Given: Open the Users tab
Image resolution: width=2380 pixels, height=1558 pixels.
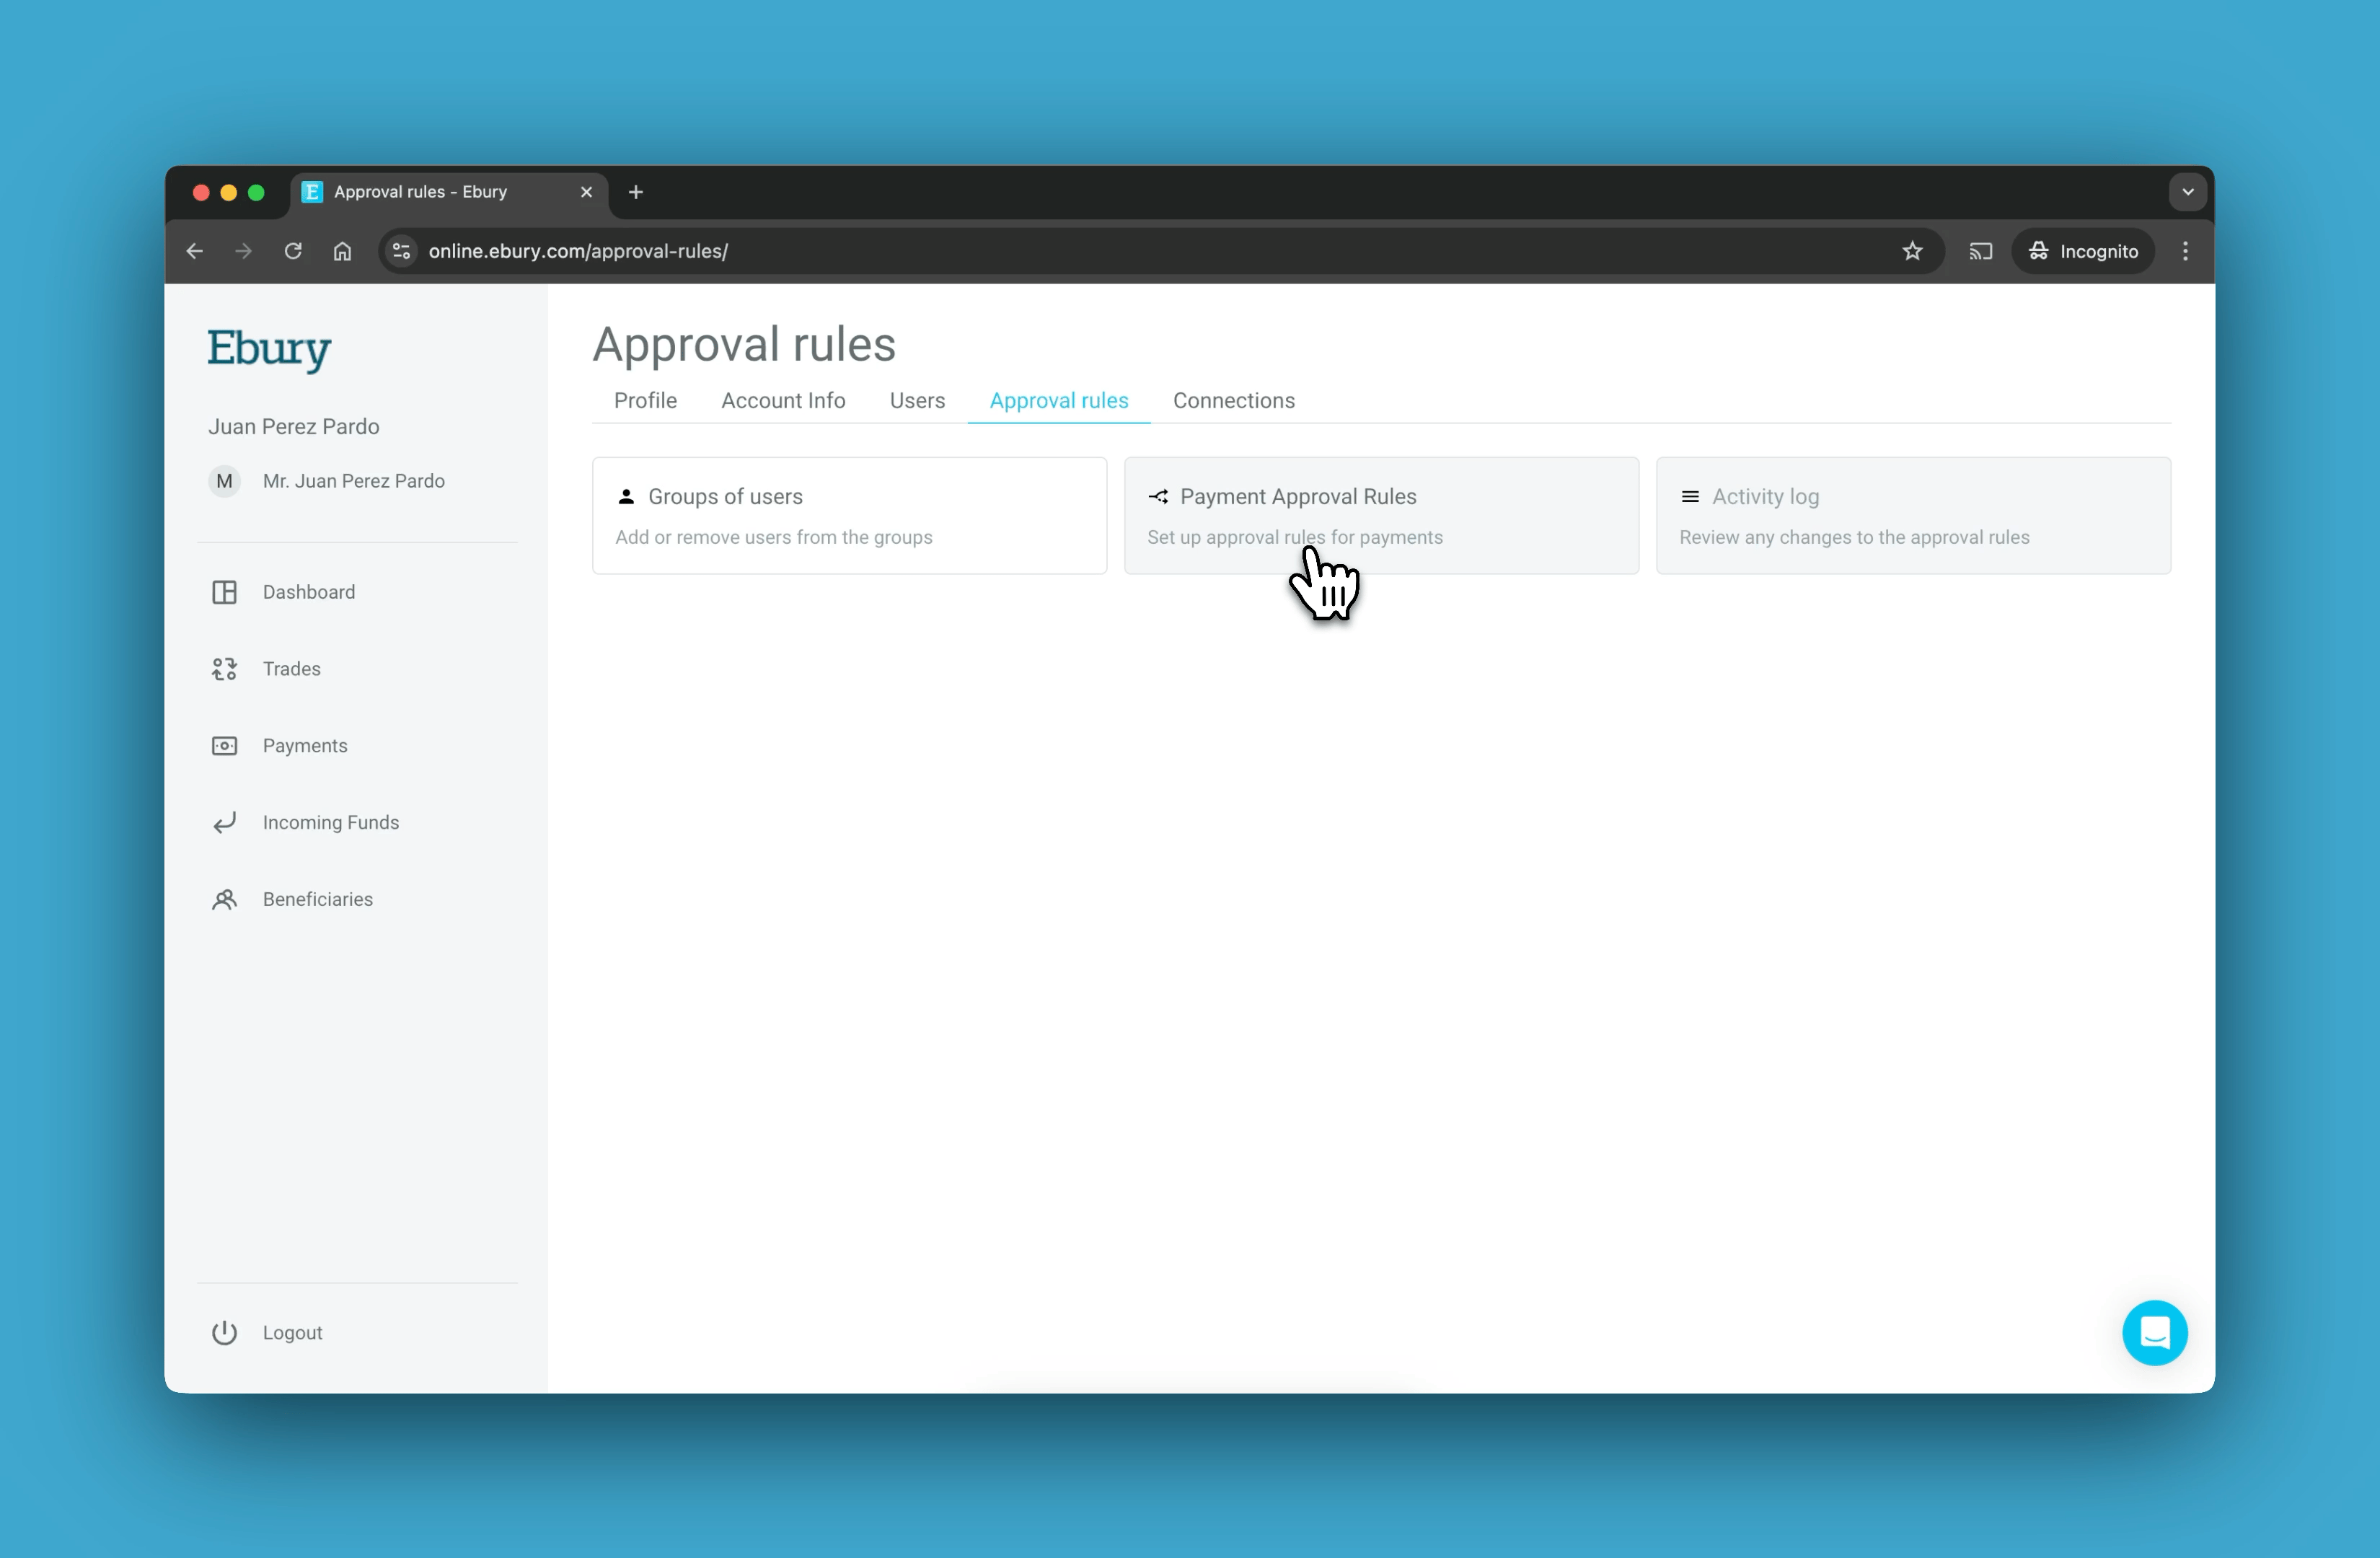Looking at the screenshot, I should pyautogui.click(x=917, y=401).
